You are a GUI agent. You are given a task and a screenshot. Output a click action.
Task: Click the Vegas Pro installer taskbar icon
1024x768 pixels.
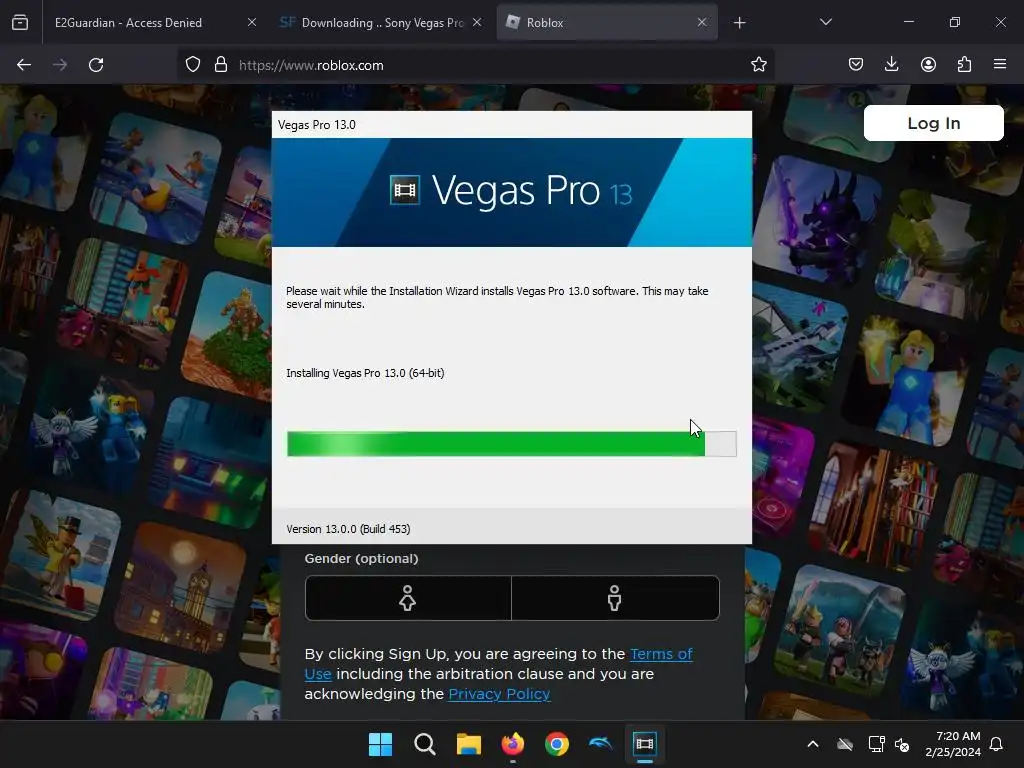tap(645, 744)
